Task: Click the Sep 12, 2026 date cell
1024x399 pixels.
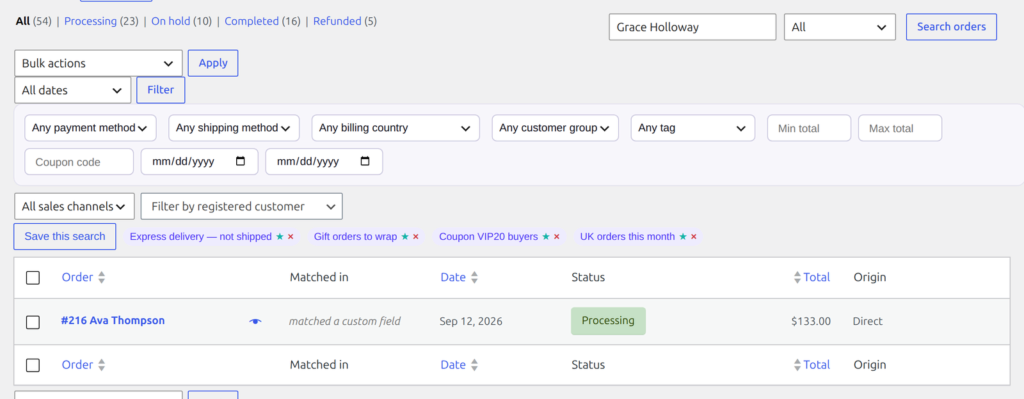Action: click(471, 321)
